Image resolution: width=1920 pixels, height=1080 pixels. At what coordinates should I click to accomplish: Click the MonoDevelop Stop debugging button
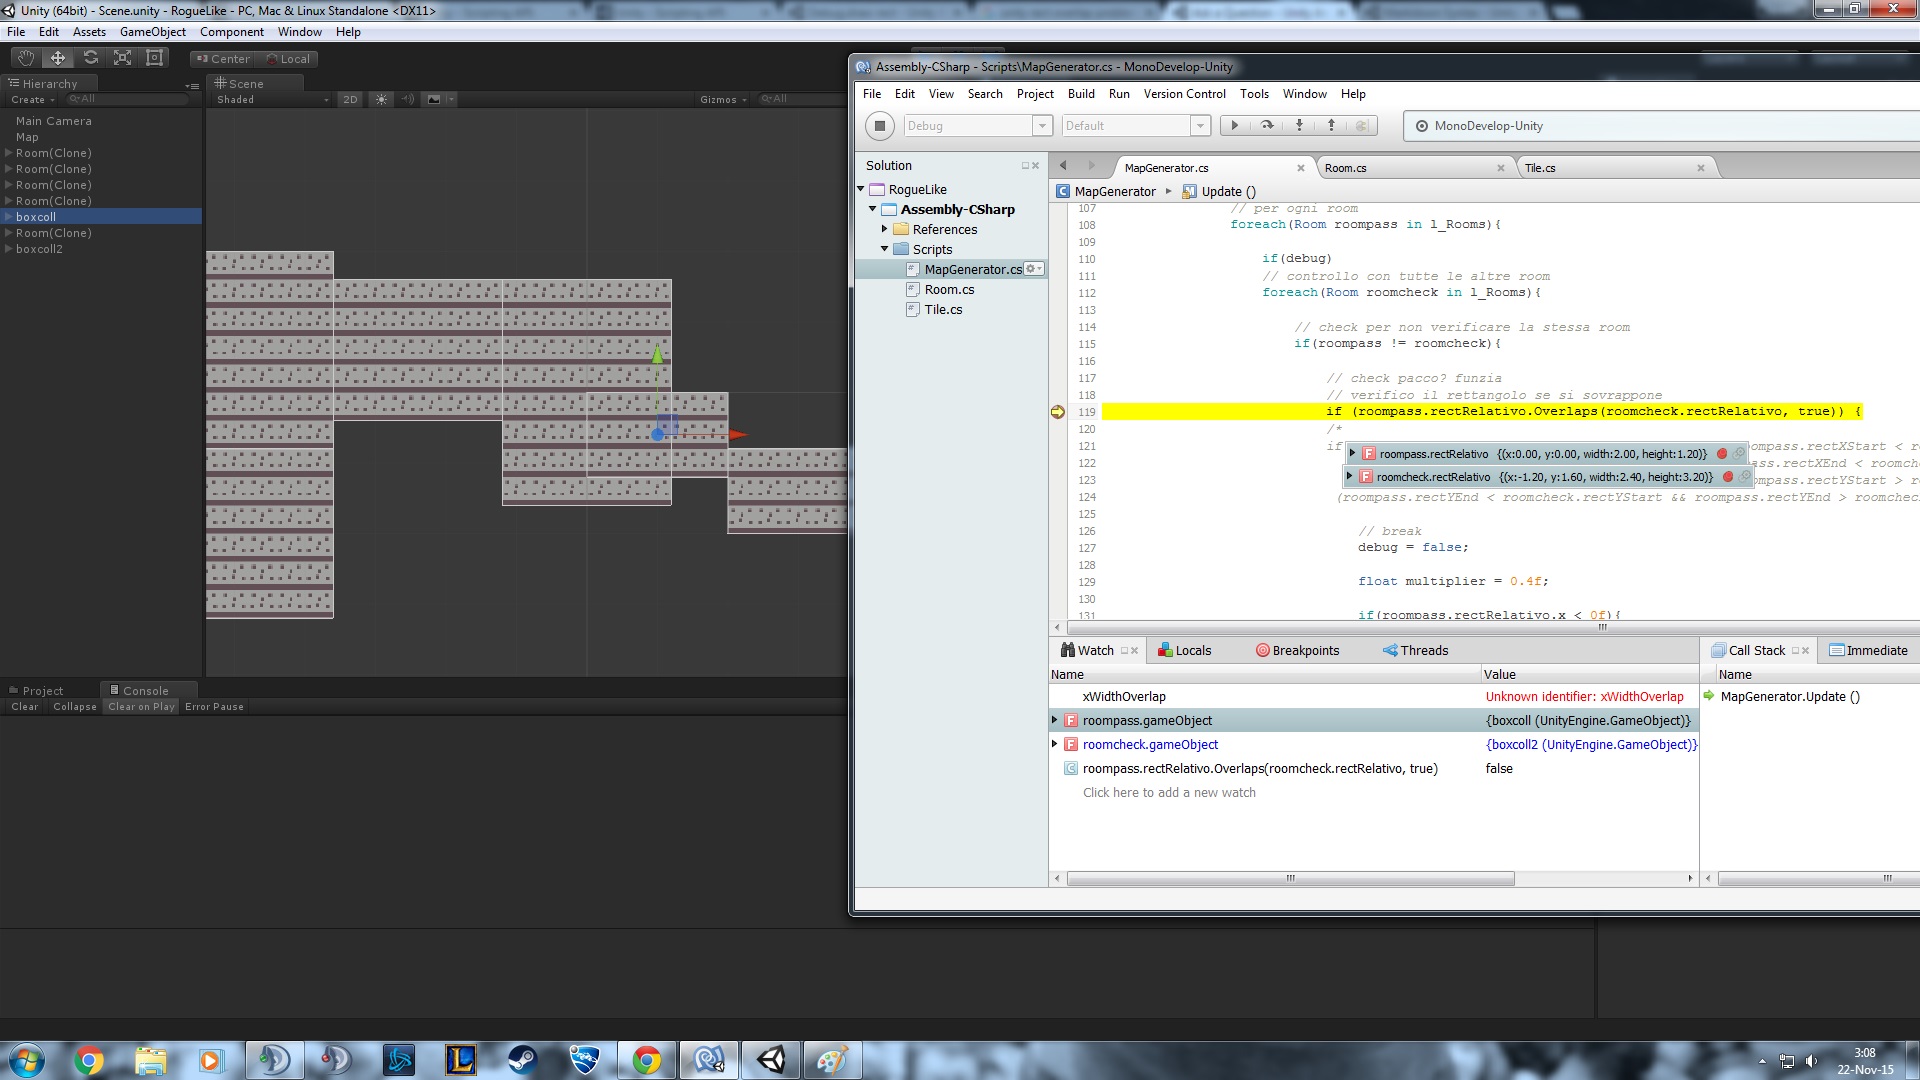point(880,126)
